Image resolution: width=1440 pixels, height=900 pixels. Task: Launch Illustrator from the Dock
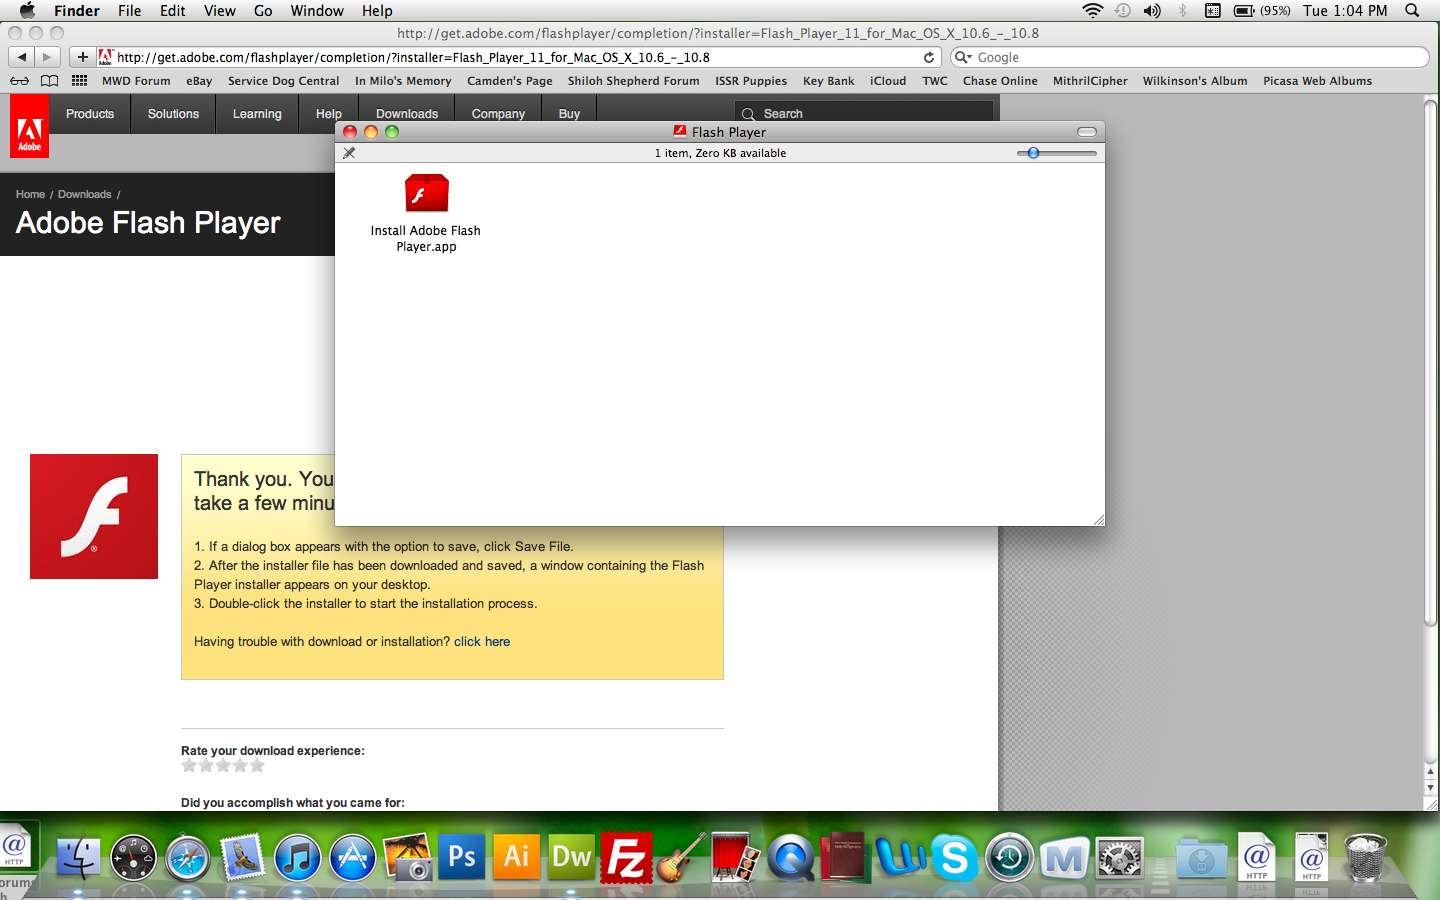tap(516, 857)
